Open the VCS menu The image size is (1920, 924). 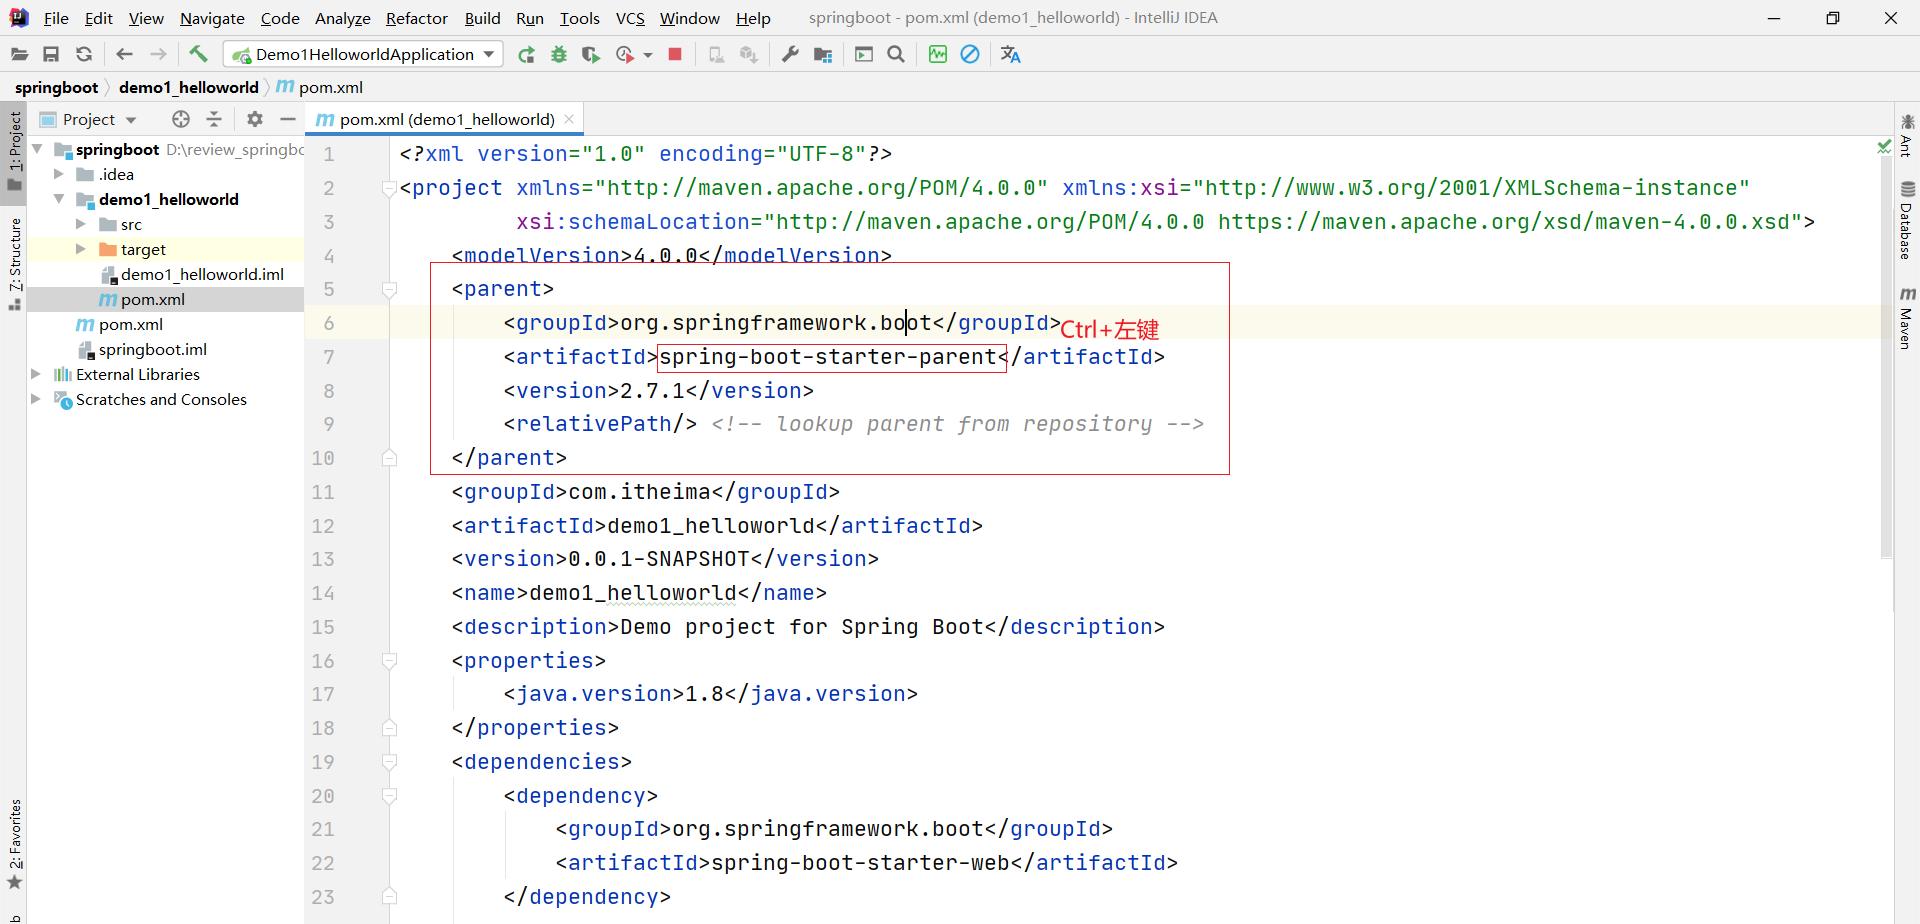[x=629, y=18]
